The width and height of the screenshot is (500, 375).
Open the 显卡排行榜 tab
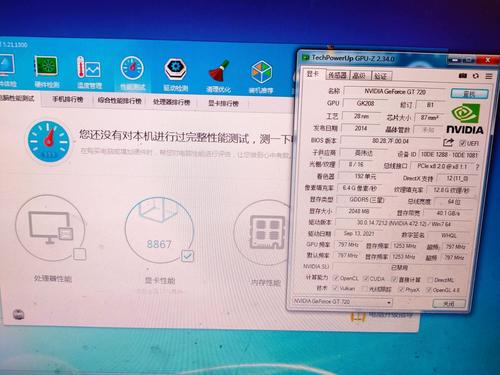point(224,103)
